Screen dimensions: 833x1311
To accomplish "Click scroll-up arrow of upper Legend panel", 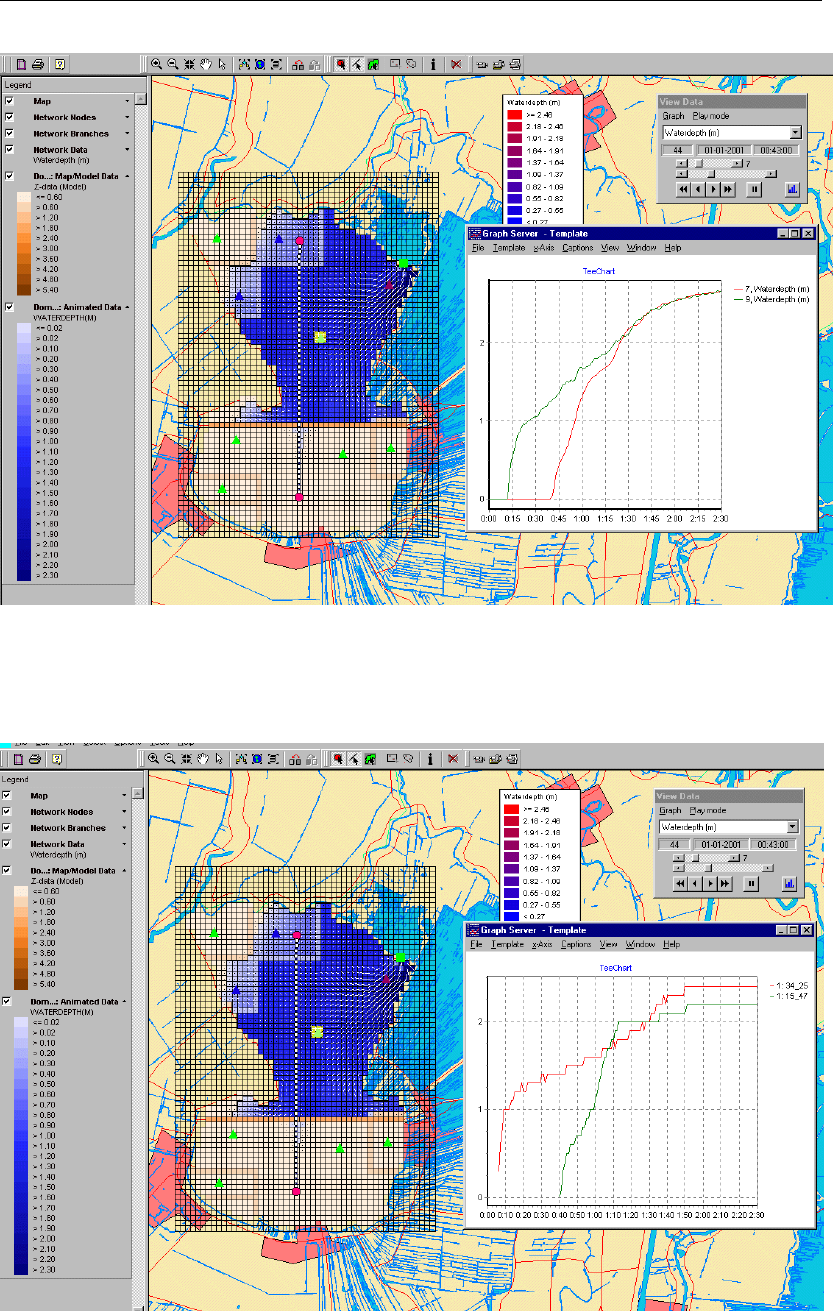I will pyautogui.click(x=141, y=100).
